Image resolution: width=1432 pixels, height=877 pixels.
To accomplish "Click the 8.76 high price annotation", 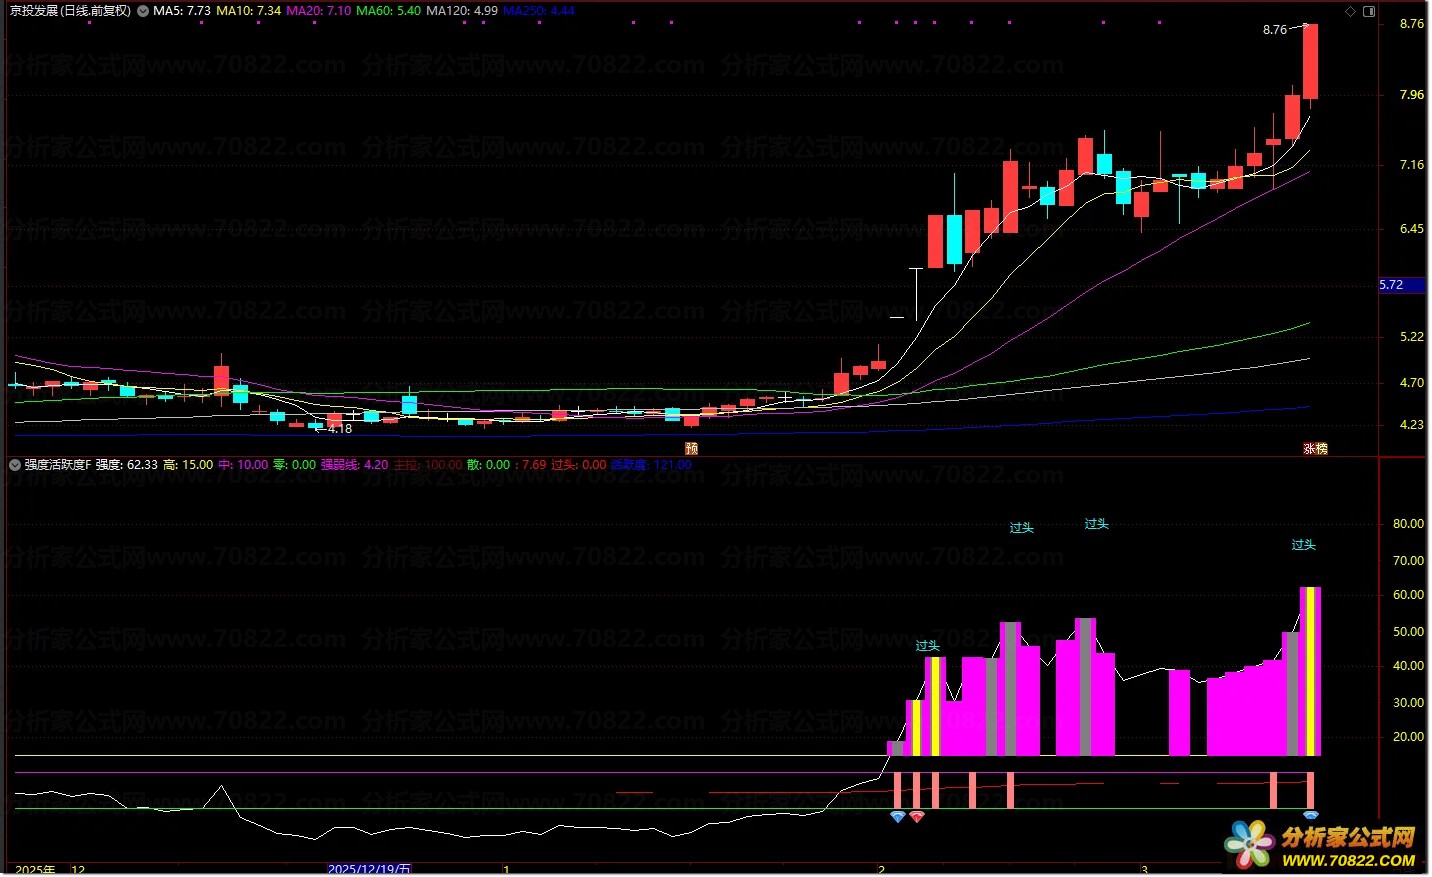I will 1275,30.
